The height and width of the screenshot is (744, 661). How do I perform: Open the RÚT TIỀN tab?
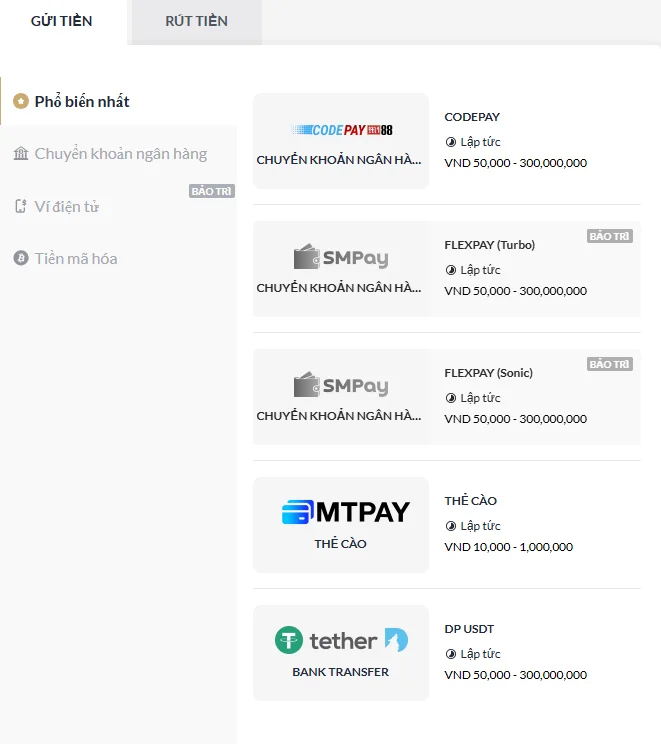point(196,21)
